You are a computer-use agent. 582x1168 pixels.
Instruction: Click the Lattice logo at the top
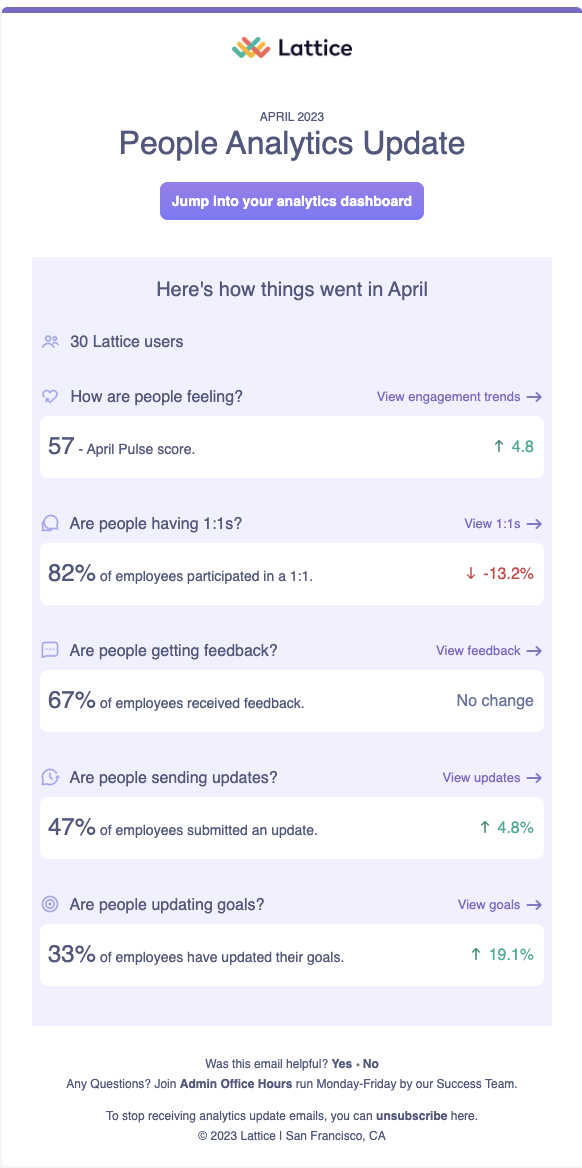(x=291, y=46)
